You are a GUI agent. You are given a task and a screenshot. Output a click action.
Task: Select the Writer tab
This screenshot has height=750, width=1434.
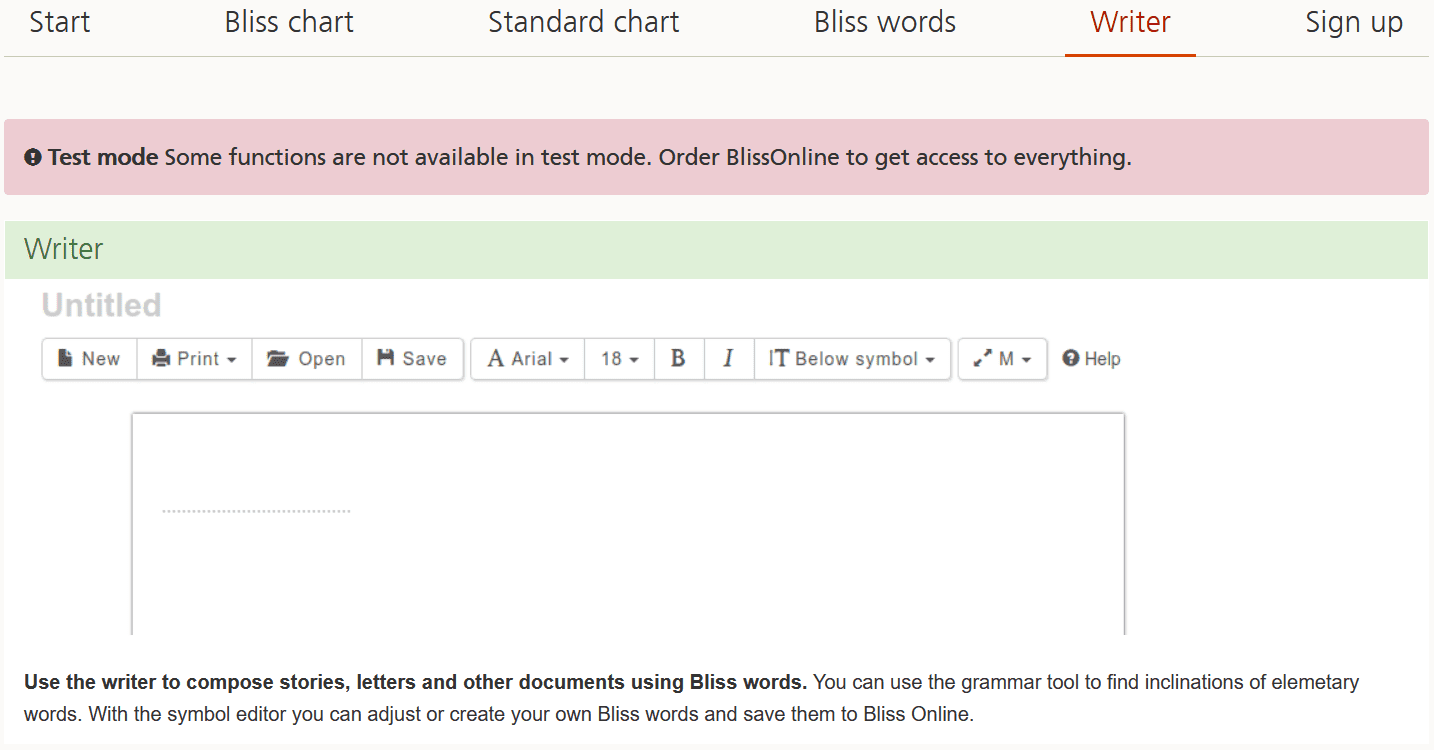pyautogui.click(x=1130, y=23)
